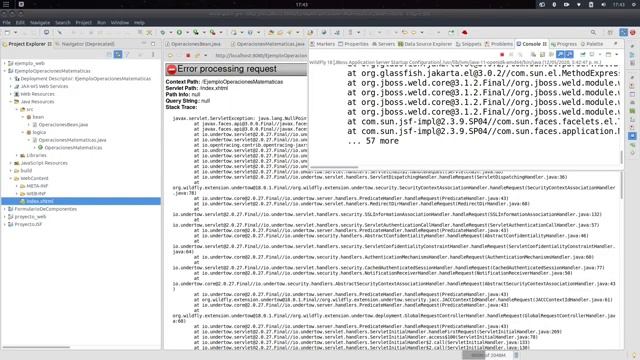
Task: Open the Properties view tab
Action: (x=353, y=44)
